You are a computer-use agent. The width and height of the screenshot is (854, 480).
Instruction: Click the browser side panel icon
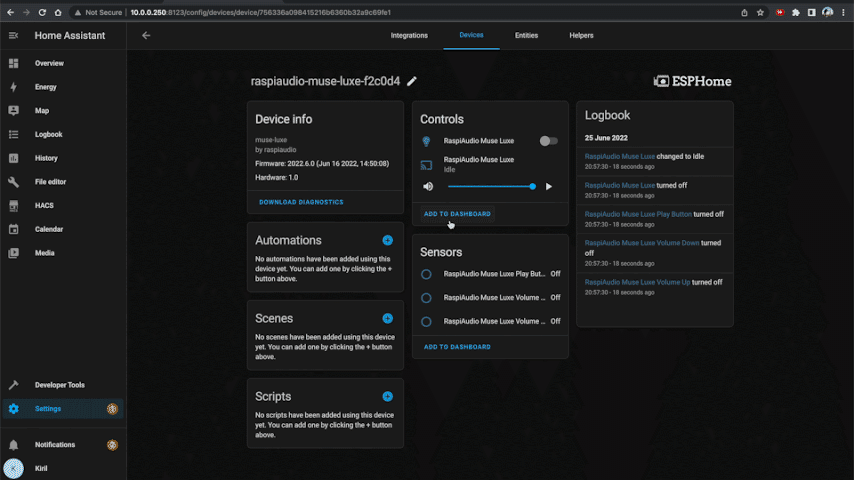[x=812, y=12]
